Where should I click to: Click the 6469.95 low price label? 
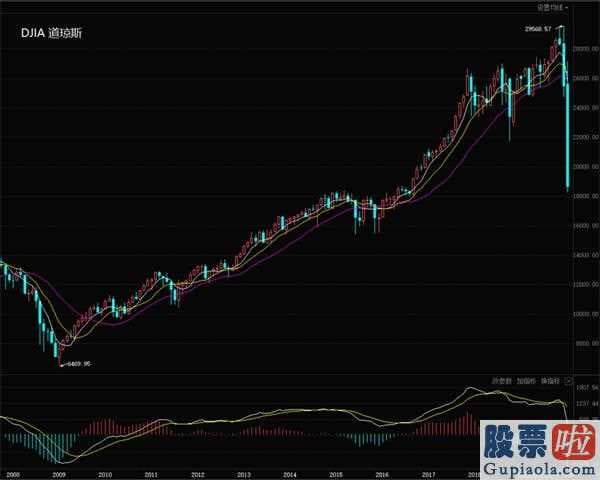(x=78, y=364)
